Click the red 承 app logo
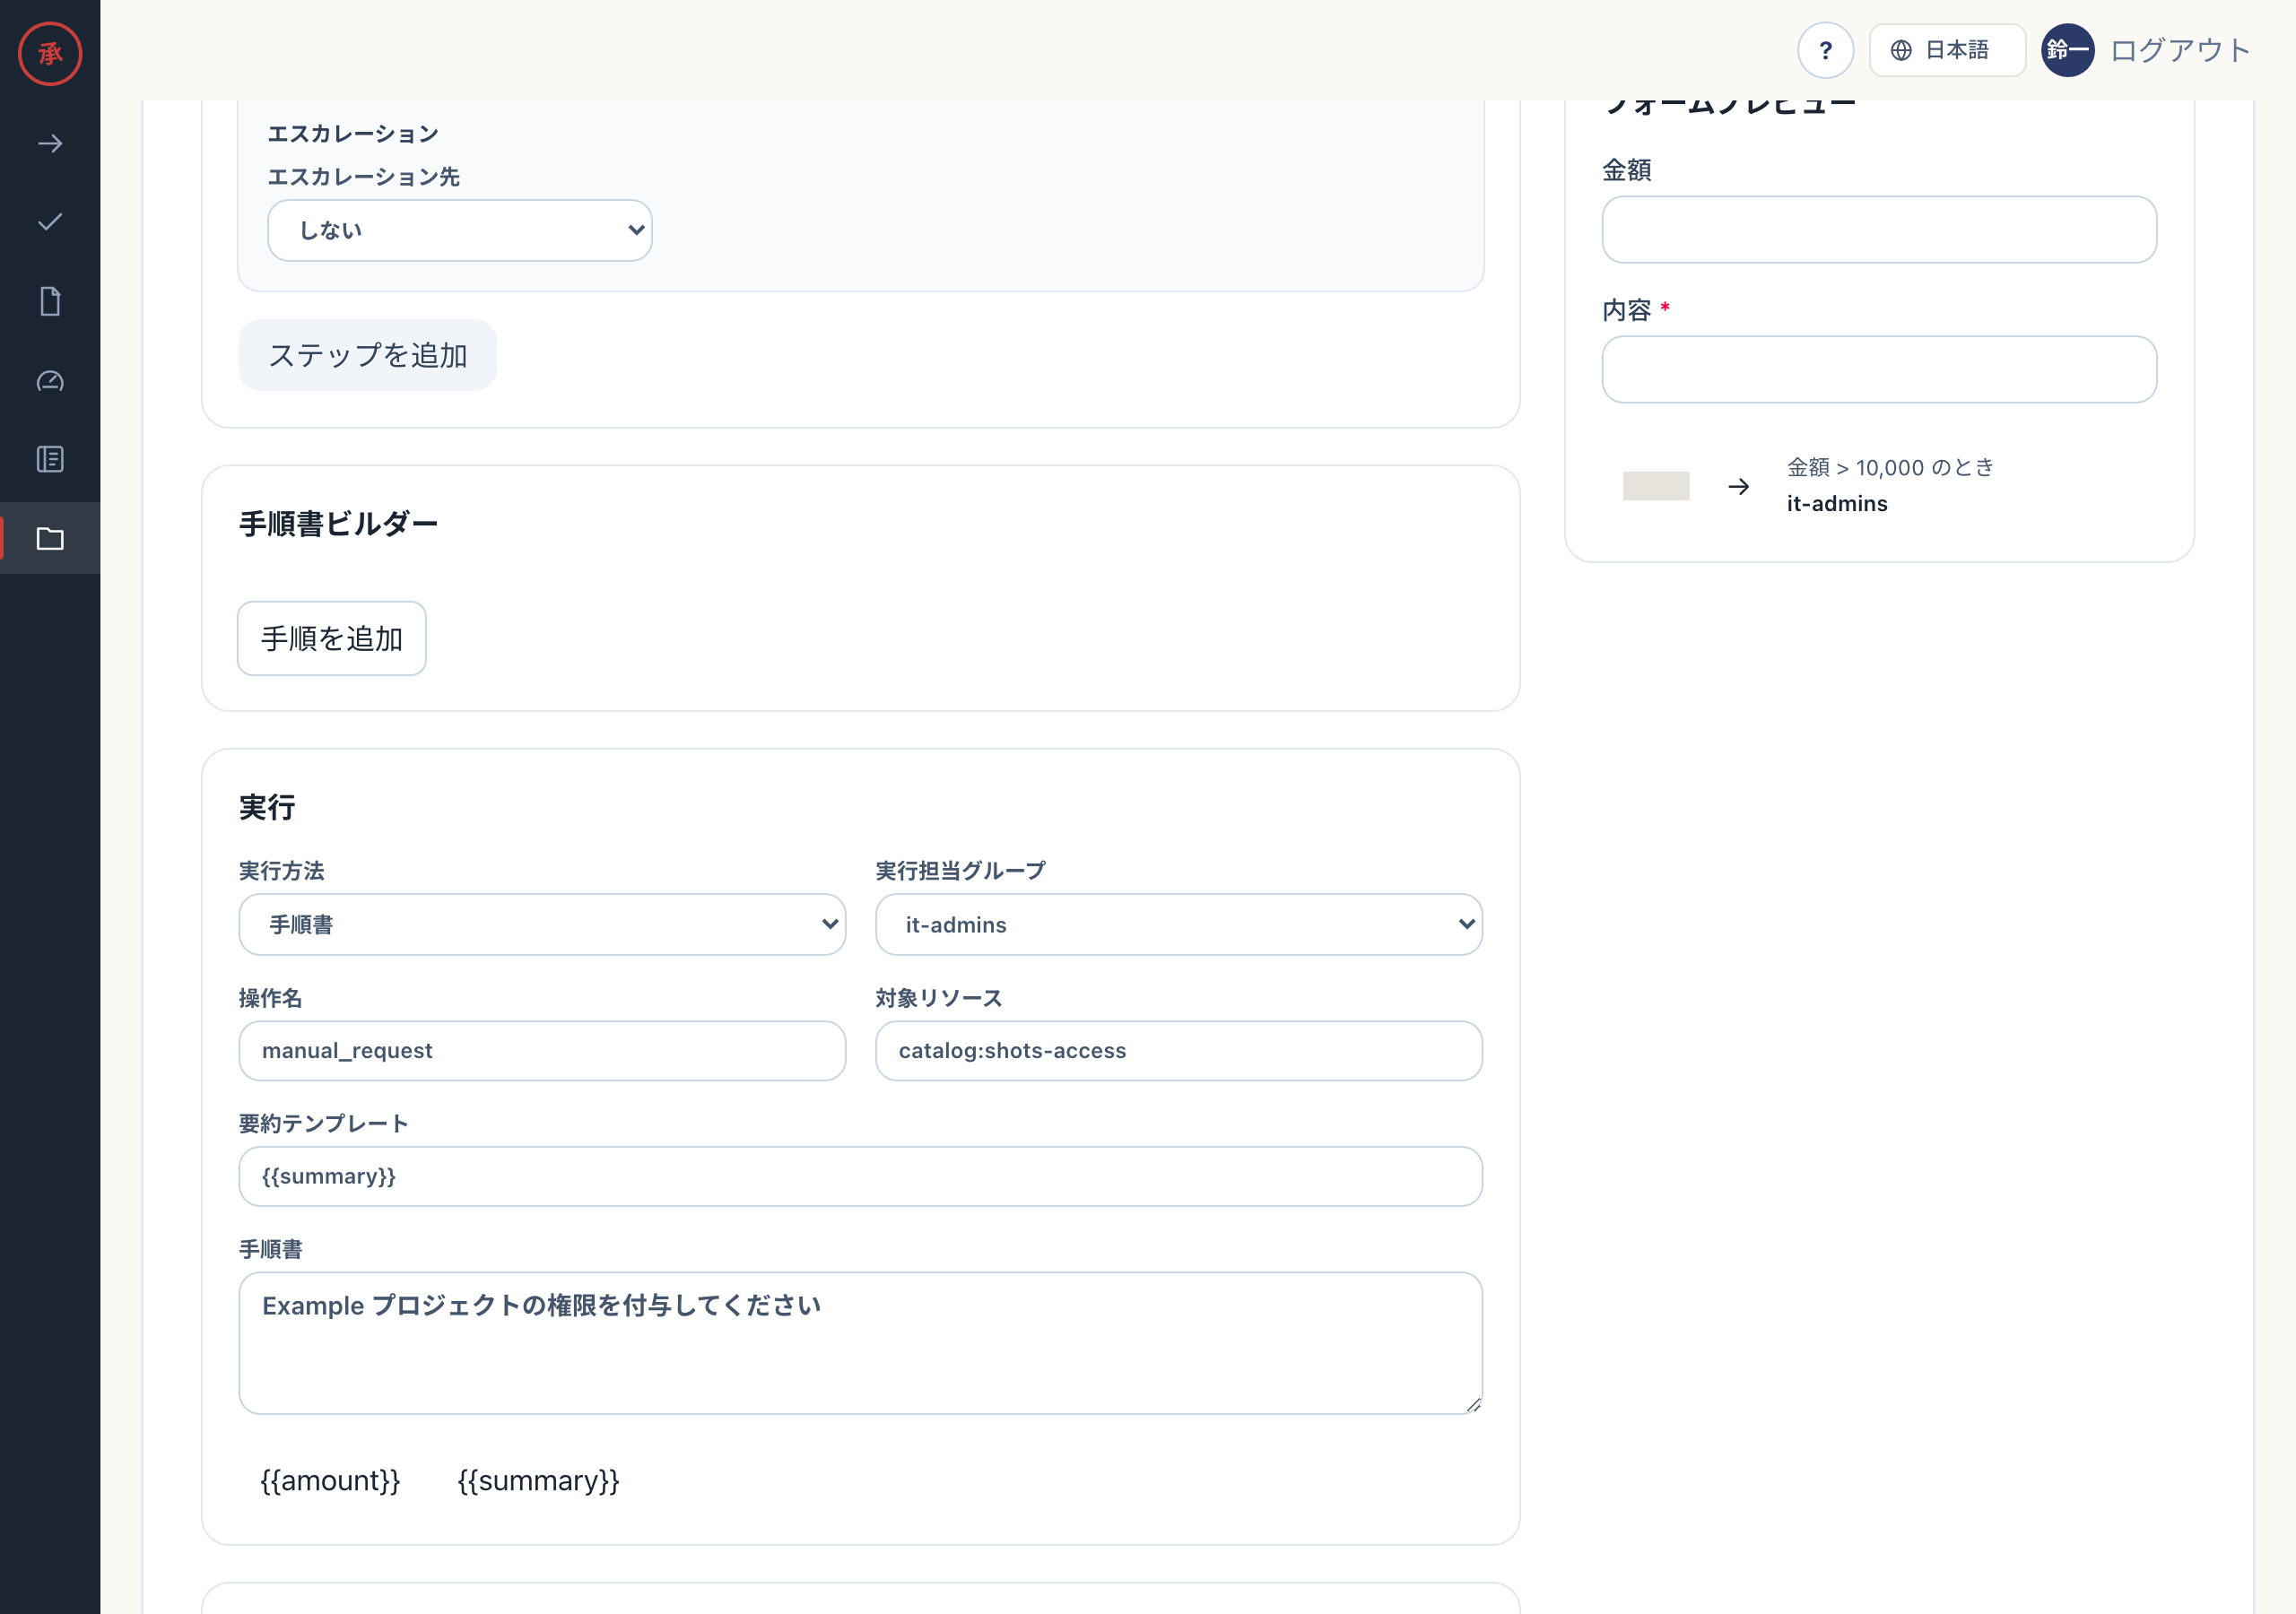 50,53
